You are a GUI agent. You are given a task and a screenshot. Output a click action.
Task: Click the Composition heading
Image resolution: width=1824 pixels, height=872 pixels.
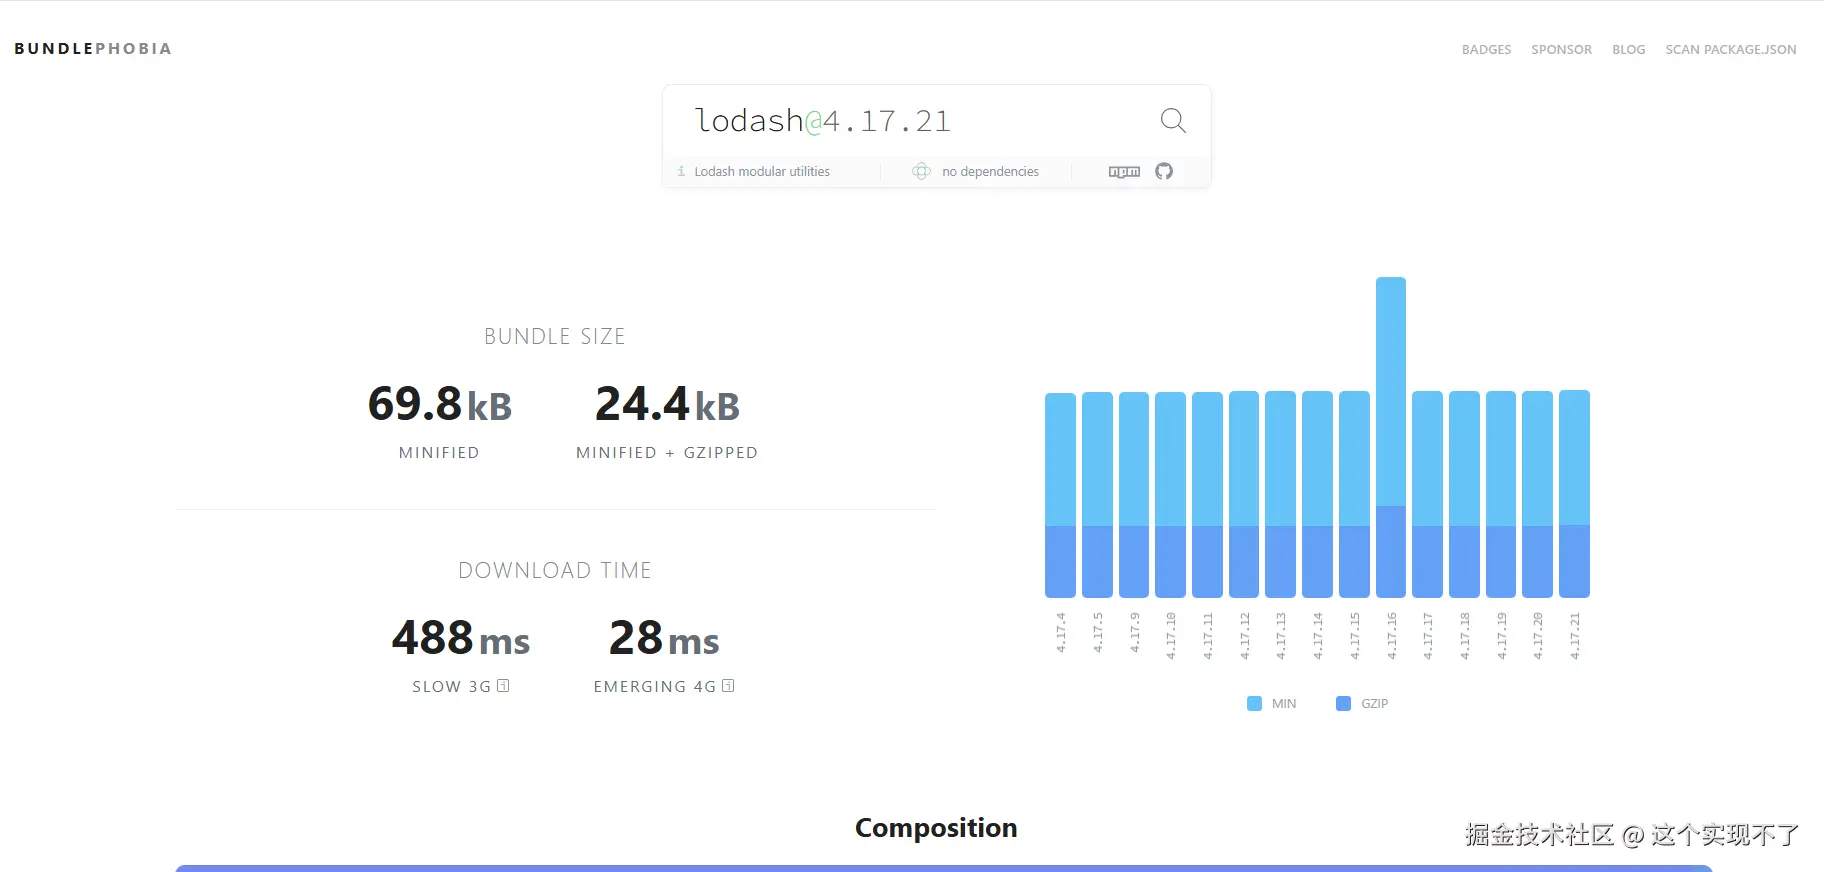[936, 828]
